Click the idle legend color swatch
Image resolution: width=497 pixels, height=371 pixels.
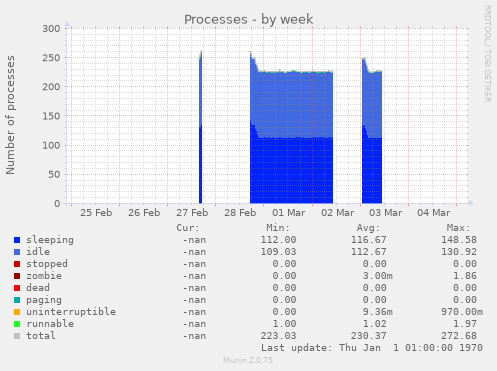[x=17, y=252]
